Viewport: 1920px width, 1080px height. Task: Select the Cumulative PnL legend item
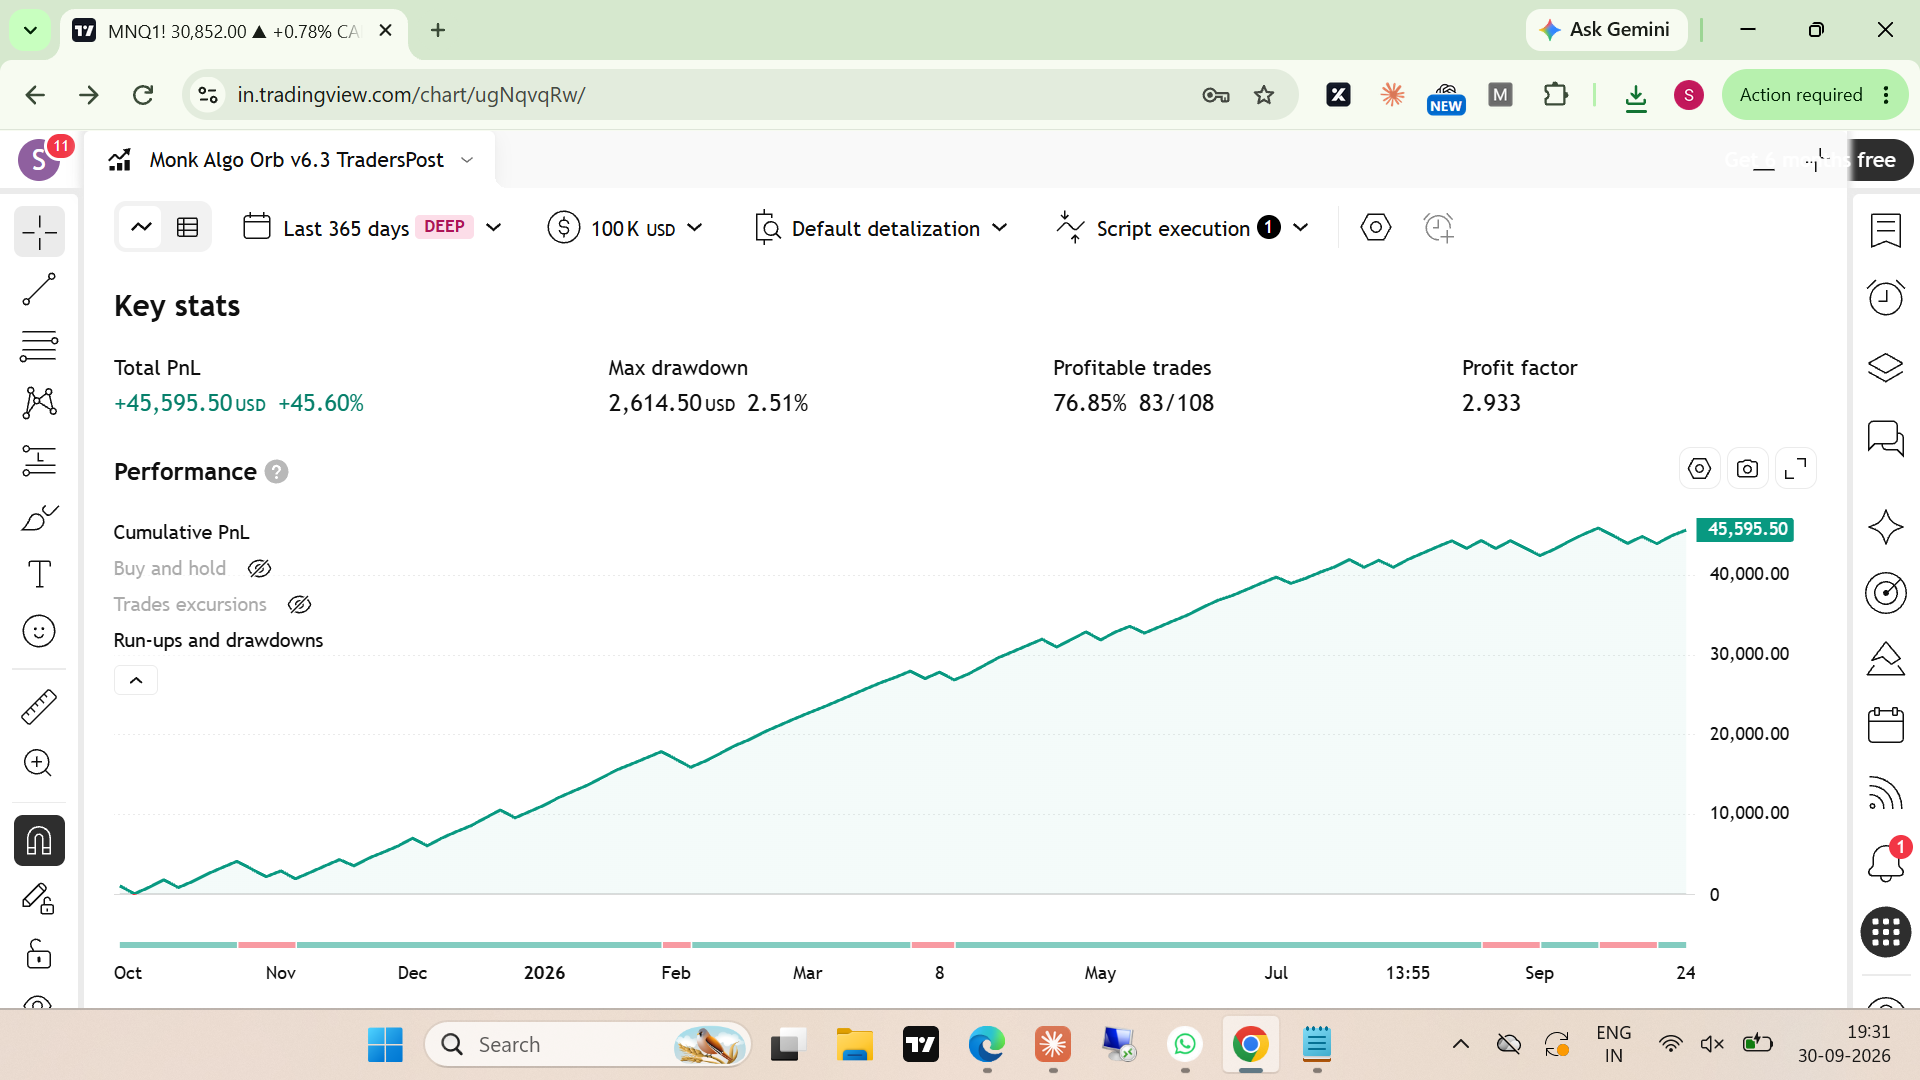click(181, 532)
